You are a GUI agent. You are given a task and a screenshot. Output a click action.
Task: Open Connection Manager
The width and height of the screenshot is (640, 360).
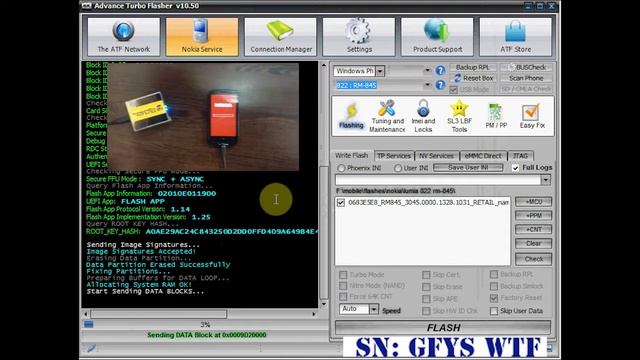click(280, 37)
